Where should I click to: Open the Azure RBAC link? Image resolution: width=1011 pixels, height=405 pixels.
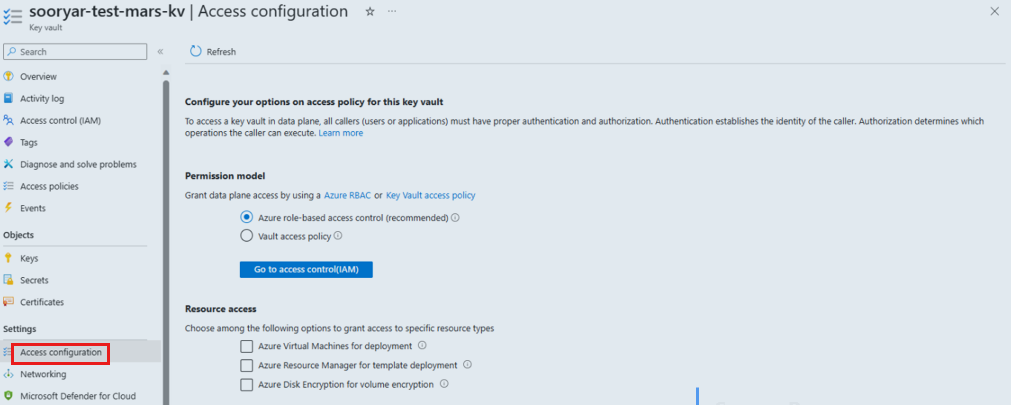point(348,195)
